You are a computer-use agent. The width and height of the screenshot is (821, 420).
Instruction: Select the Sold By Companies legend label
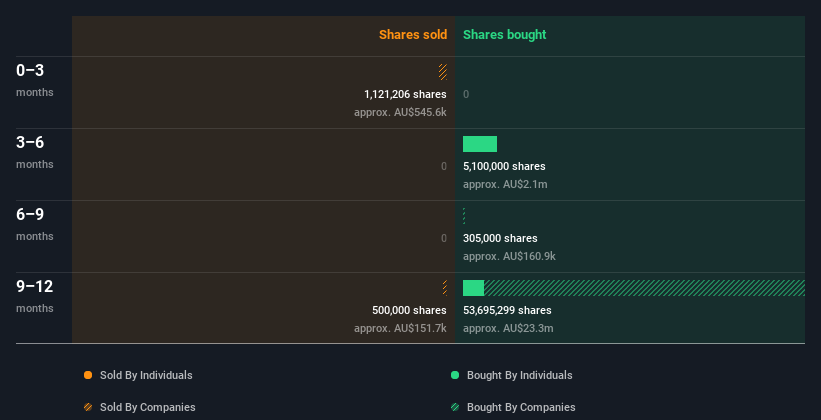[148, 407]
